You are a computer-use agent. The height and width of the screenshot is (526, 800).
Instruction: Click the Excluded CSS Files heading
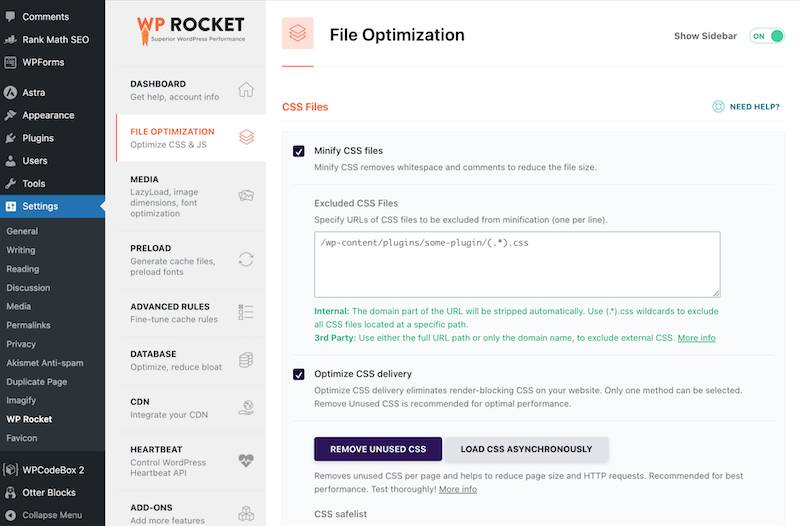coord(356,203)
